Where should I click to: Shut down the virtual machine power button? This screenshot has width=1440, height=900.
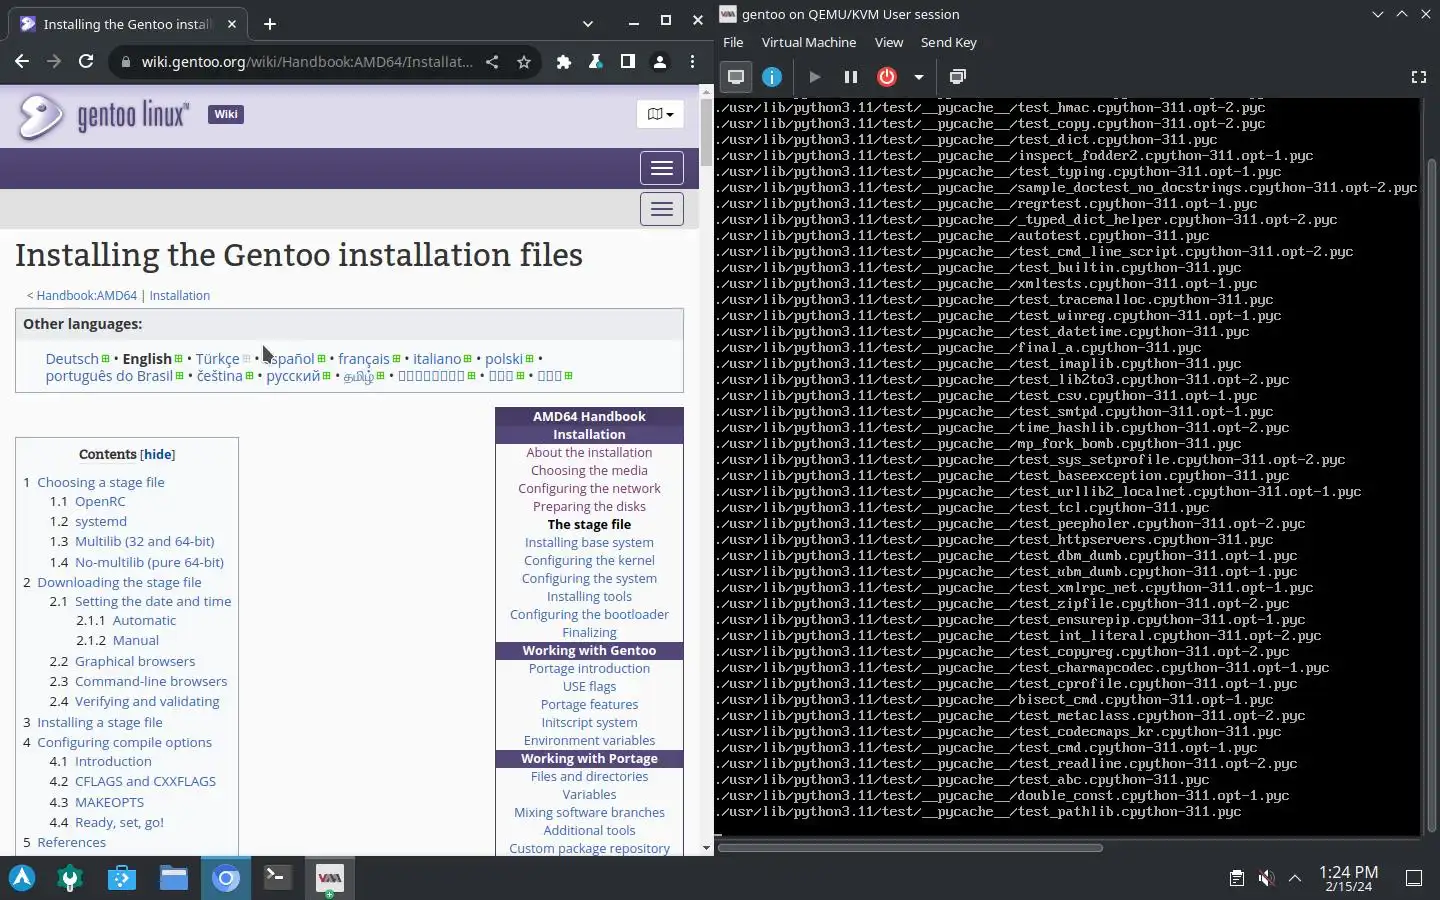pyautogui.click(x=887, y=77)
